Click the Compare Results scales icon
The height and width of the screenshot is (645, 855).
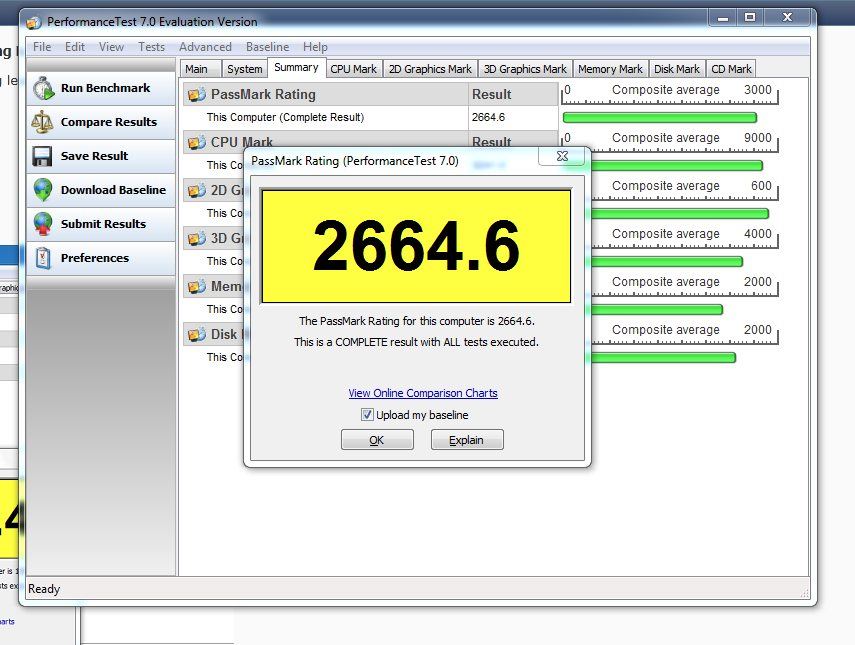click(x=43, y=122)
